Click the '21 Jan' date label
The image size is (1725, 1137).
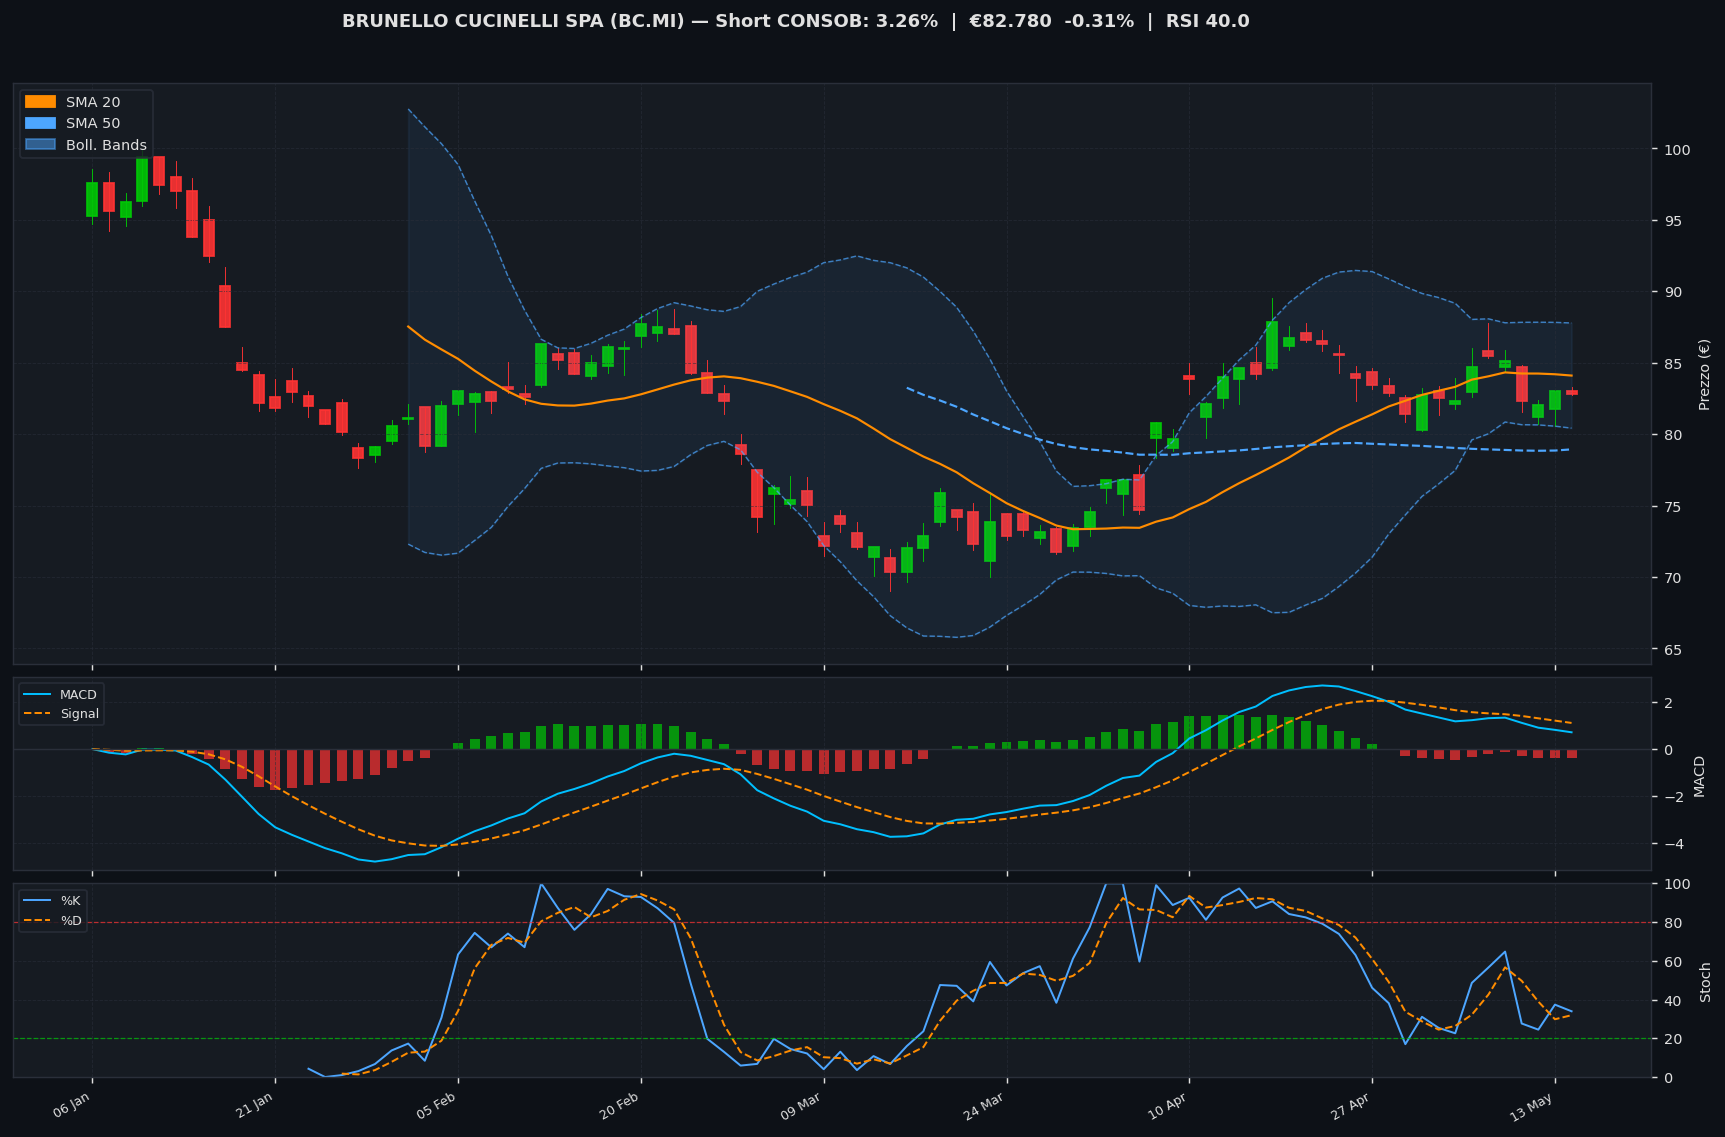[254, 1105]
